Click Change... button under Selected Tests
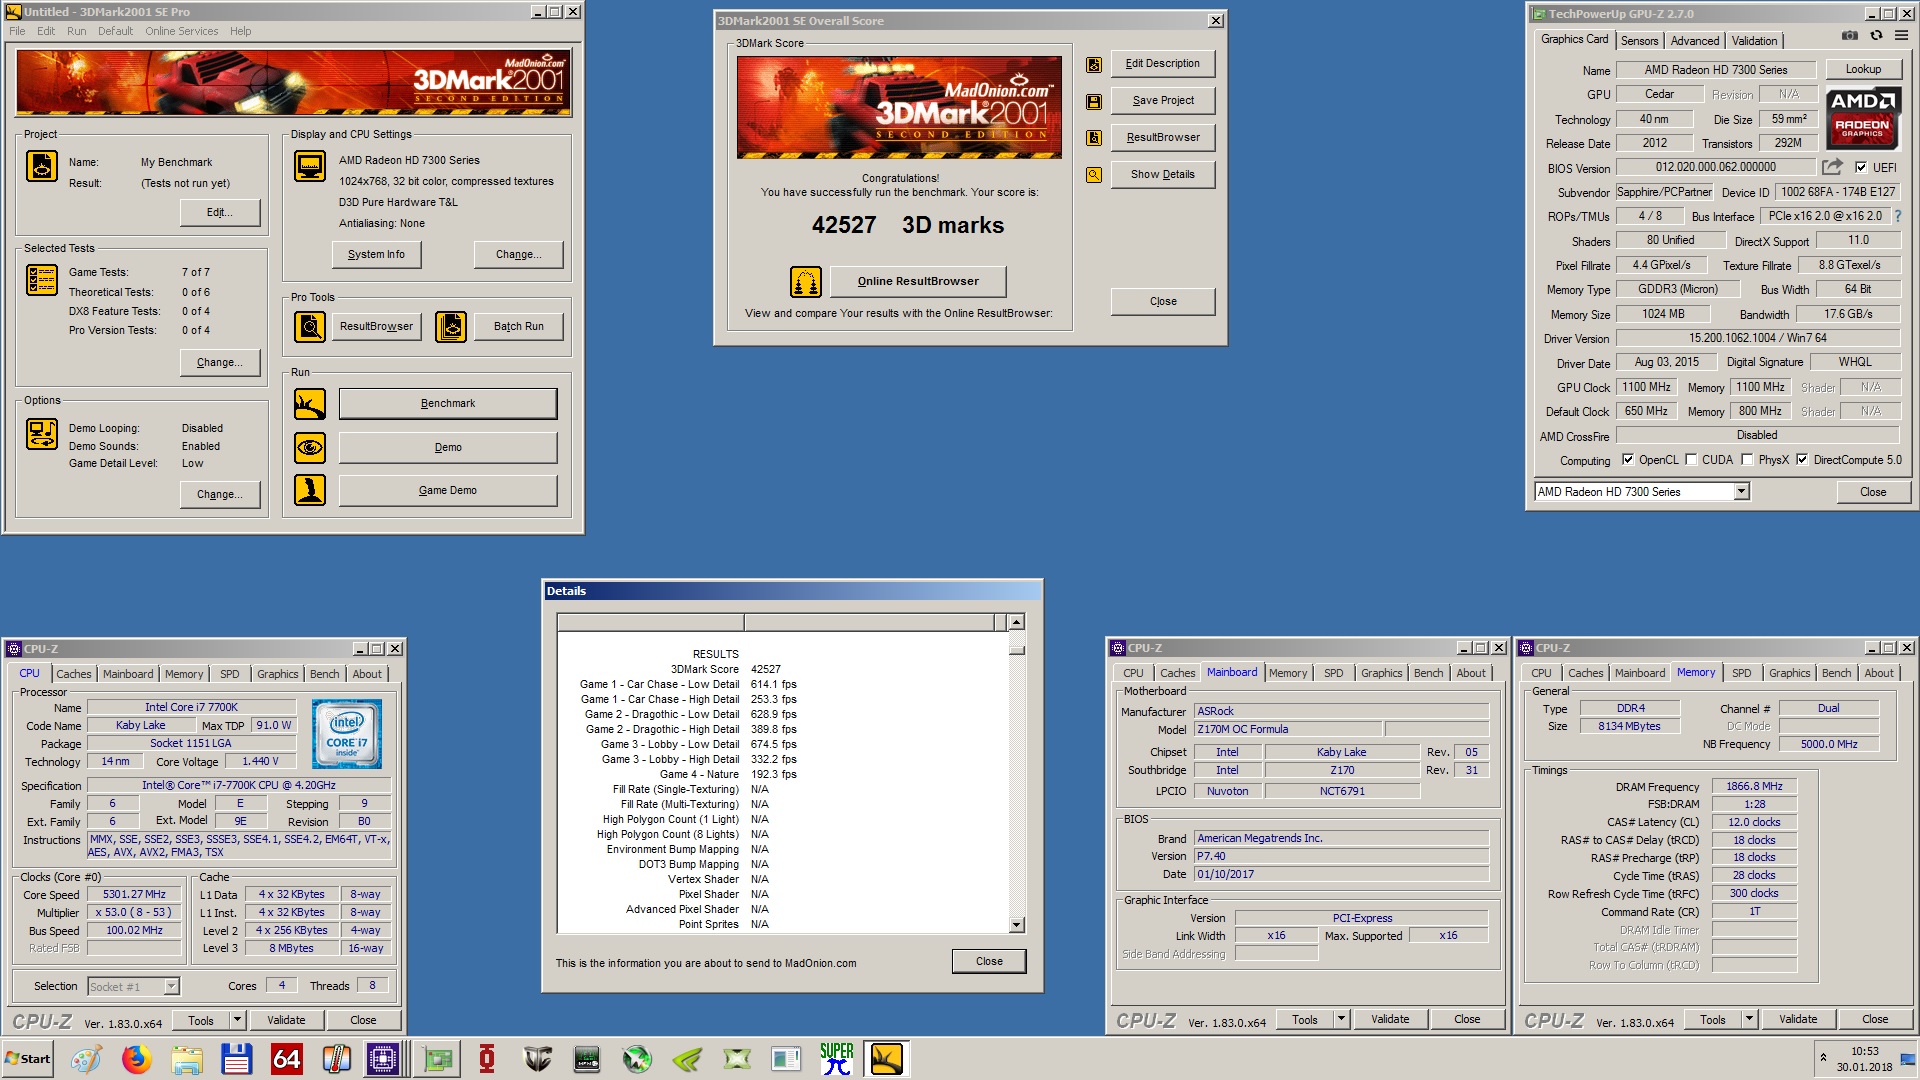 220,363
